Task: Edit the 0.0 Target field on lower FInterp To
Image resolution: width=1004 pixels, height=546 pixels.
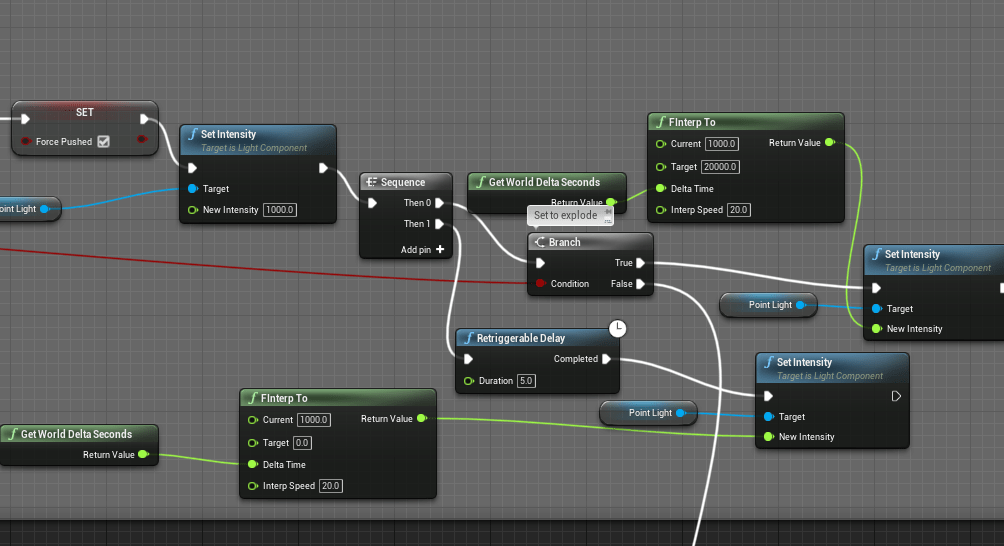Action: (302, 443)
